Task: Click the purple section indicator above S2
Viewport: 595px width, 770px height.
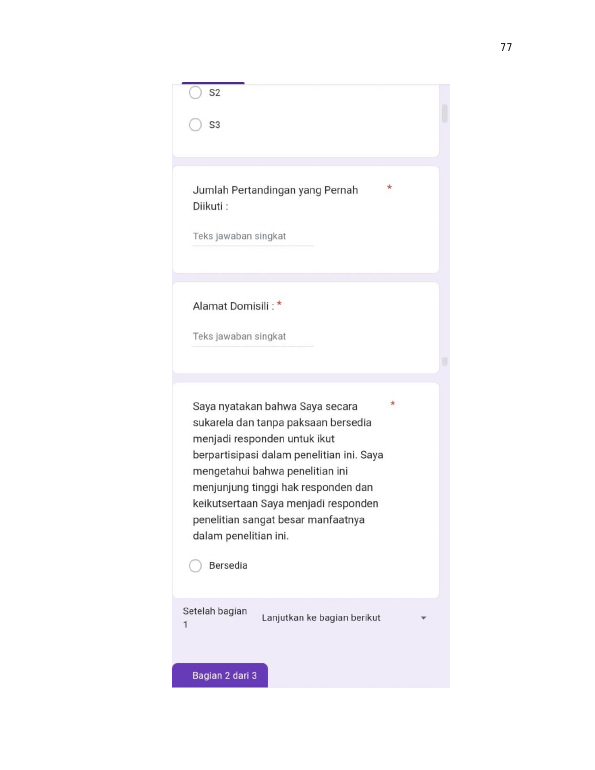Action: (x=213, y=83)
